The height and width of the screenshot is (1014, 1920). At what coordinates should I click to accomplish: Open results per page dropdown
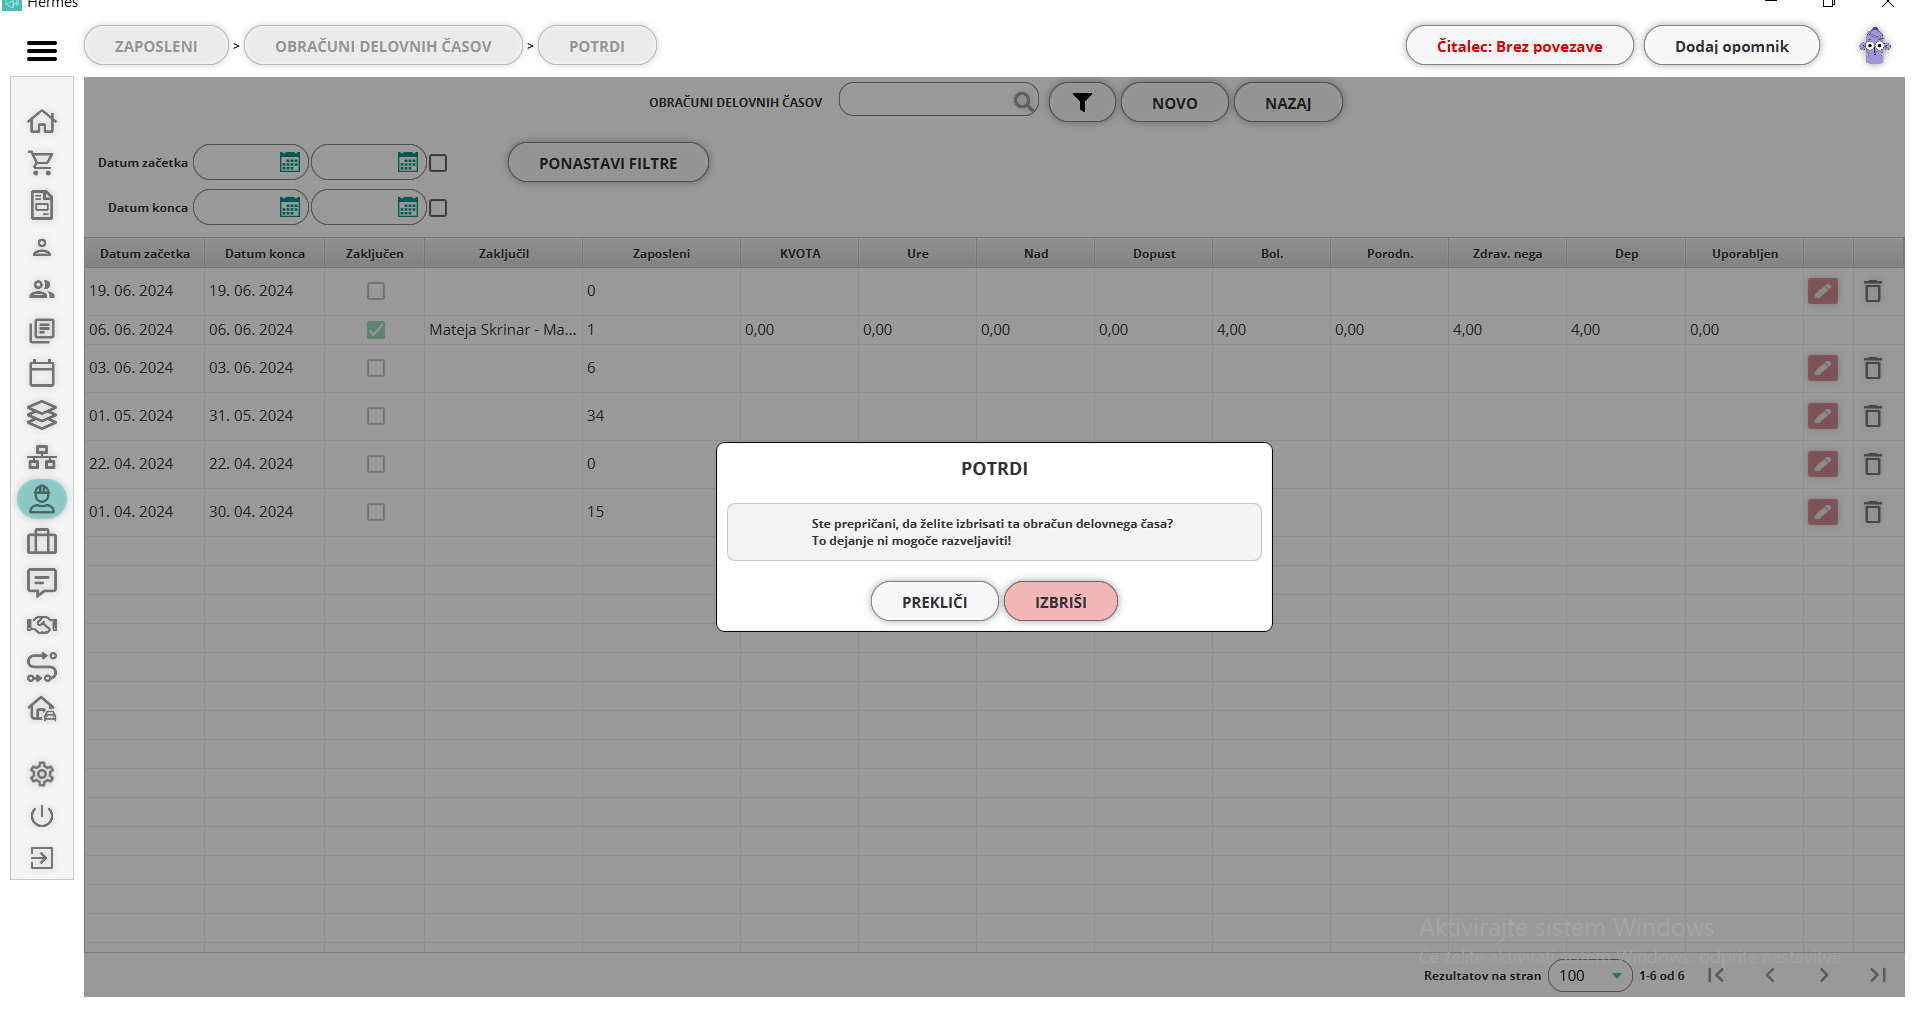(1590, 975)
